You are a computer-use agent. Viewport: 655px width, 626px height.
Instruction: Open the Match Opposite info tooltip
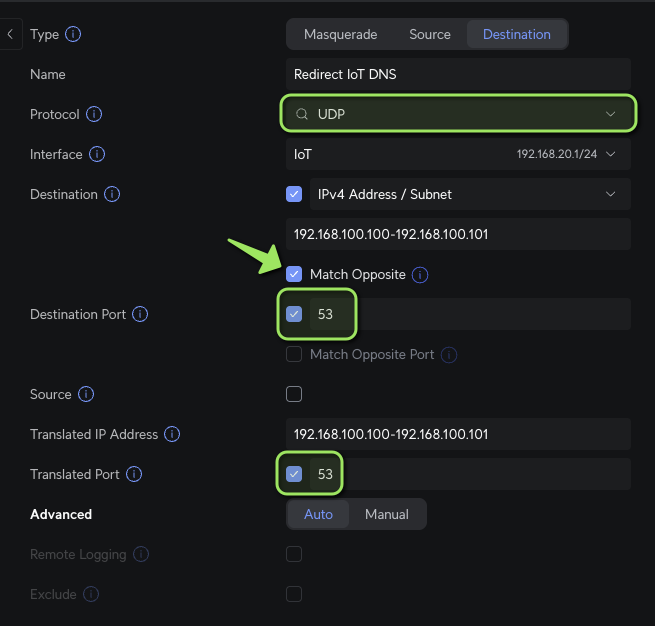click(x=420, y=275)
